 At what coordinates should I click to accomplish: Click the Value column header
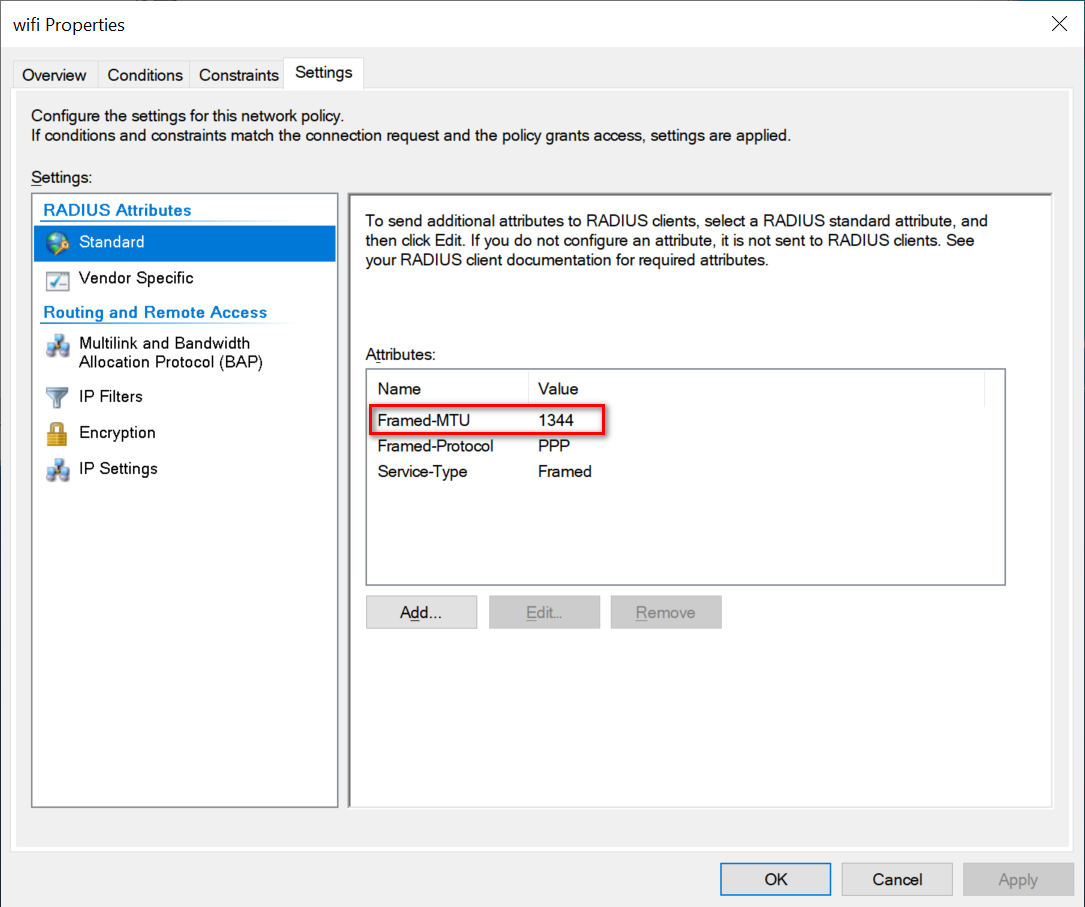pyautogui.click(x=558, y=388)
